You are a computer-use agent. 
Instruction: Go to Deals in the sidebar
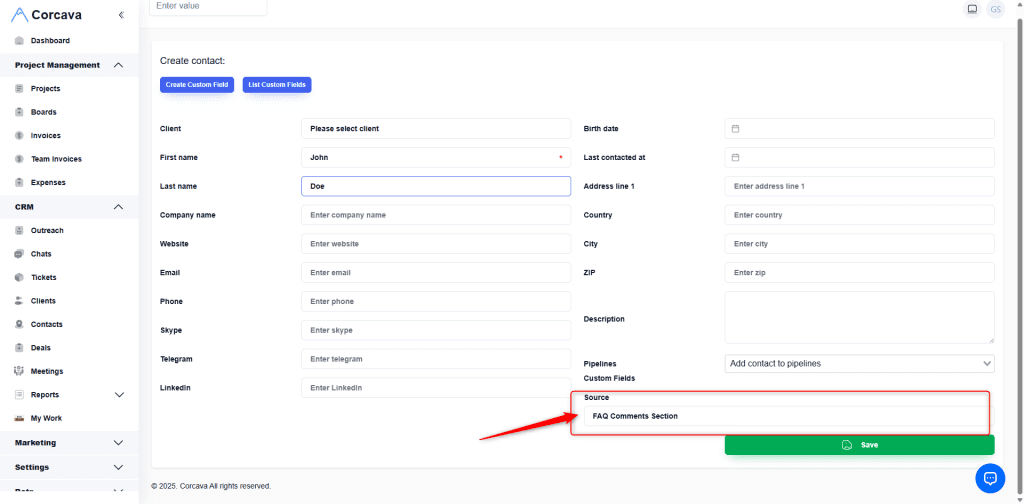tap(40, 348)
